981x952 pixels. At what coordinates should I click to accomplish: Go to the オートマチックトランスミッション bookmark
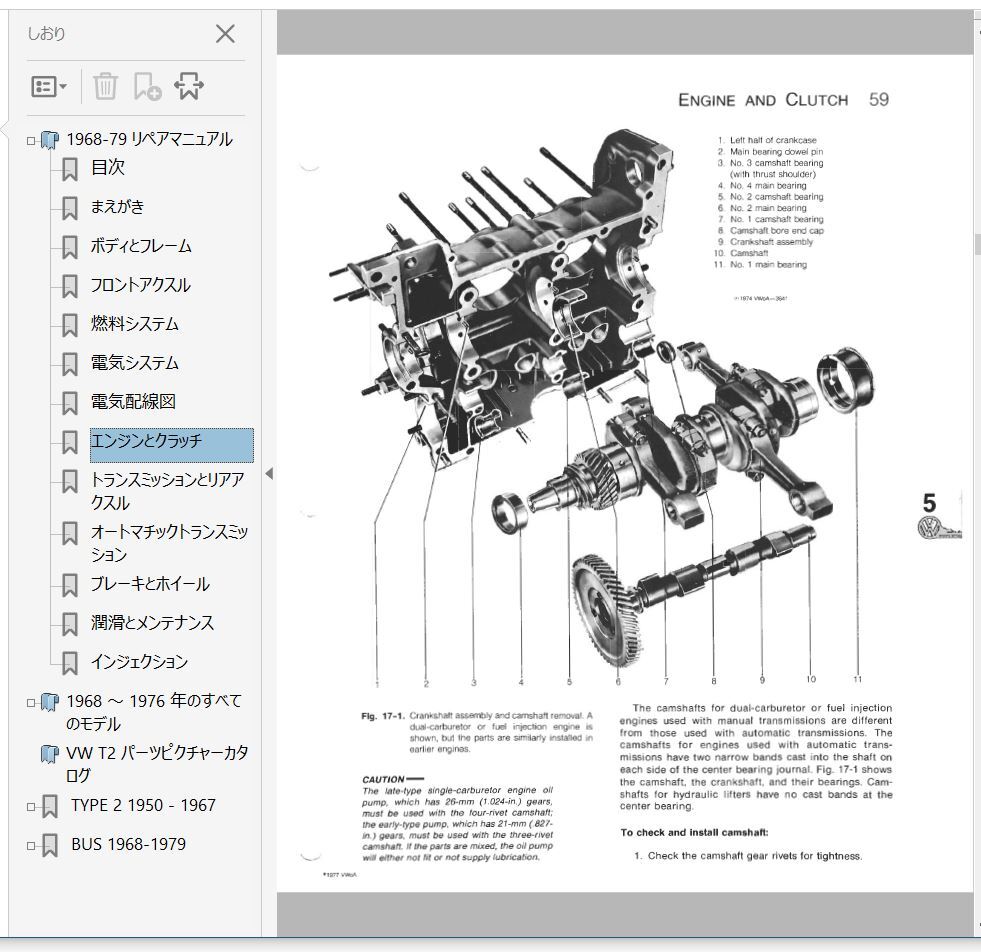169,543
